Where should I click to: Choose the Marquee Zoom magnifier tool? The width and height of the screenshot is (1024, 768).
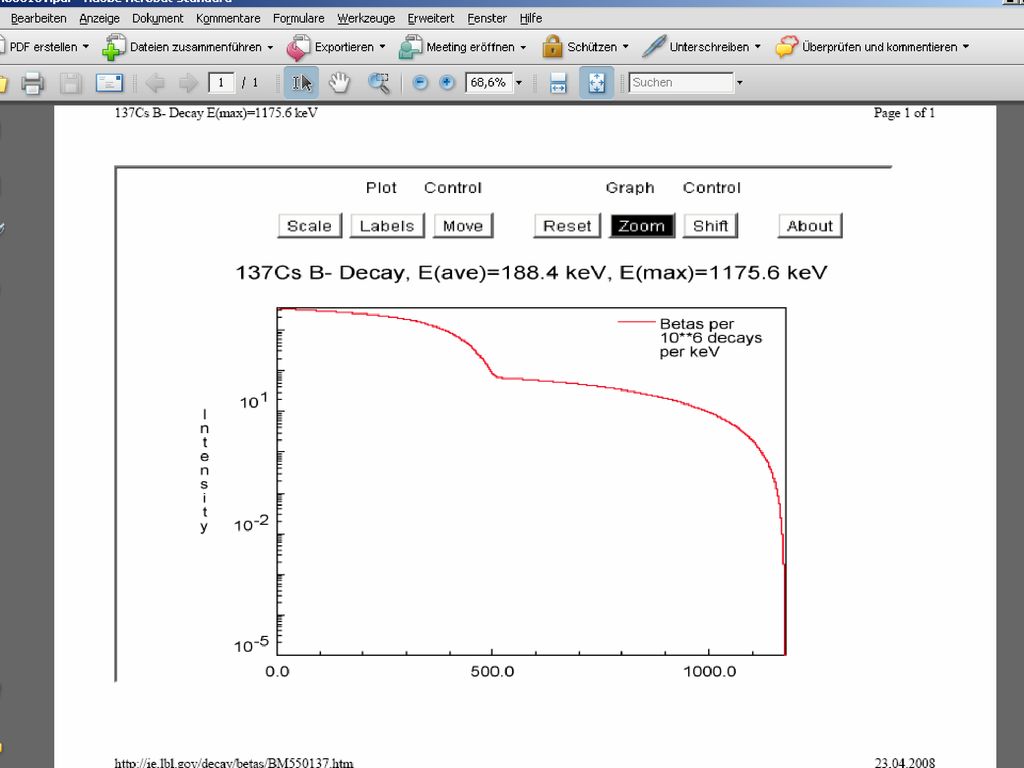coord(379,83)
